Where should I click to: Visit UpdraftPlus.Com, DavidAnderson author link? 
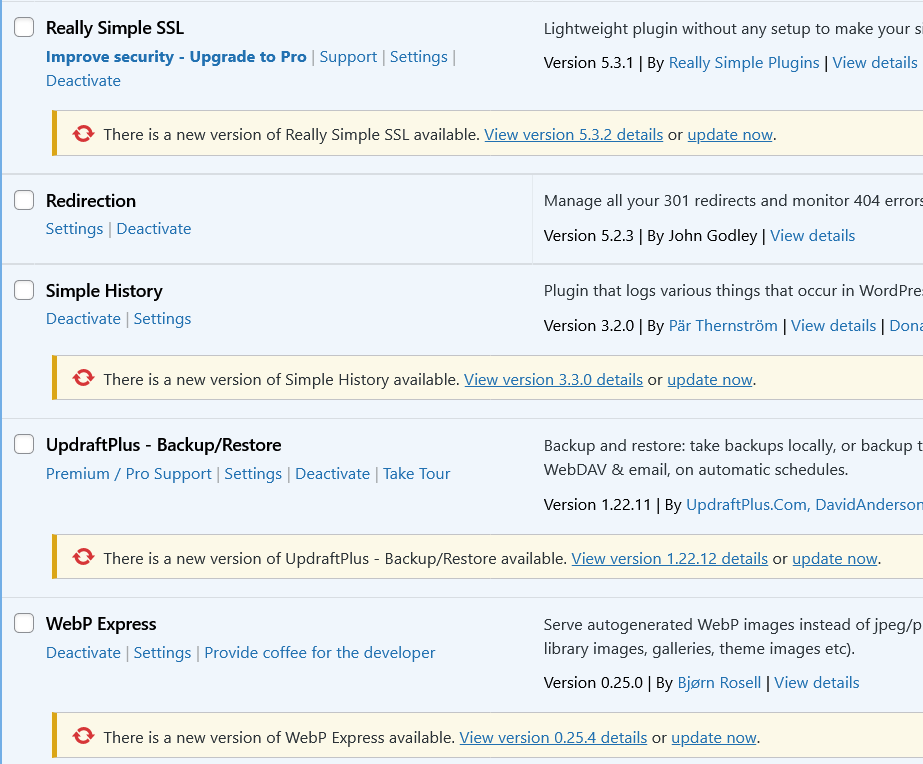click(x=804, y=504)
